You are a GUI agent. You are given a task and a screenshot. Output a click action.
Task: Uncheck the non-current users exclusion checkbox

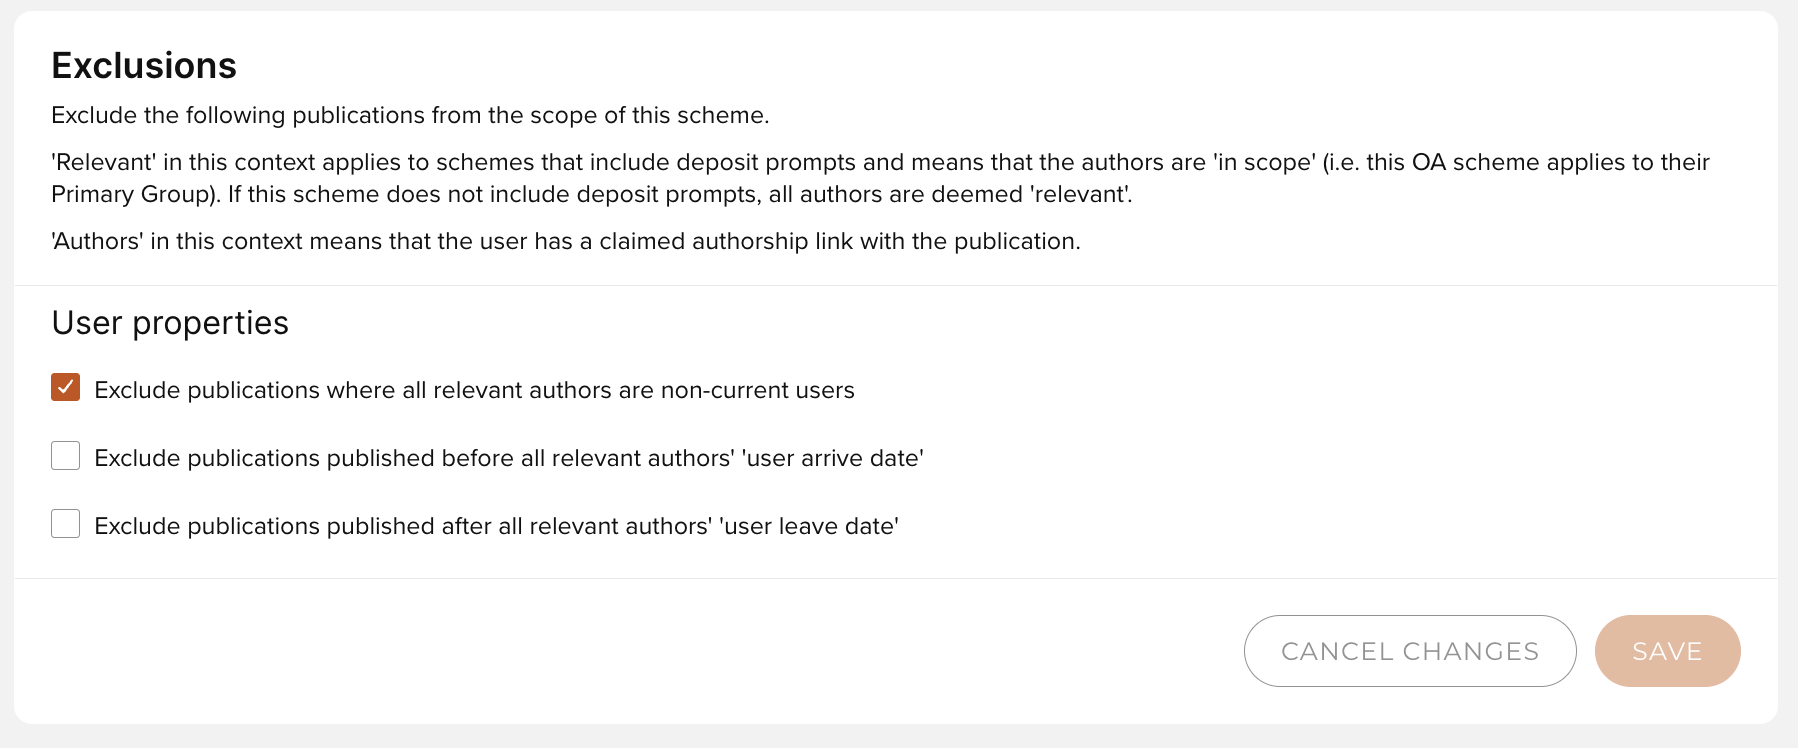pyautogui.click(x=66, y=388)
